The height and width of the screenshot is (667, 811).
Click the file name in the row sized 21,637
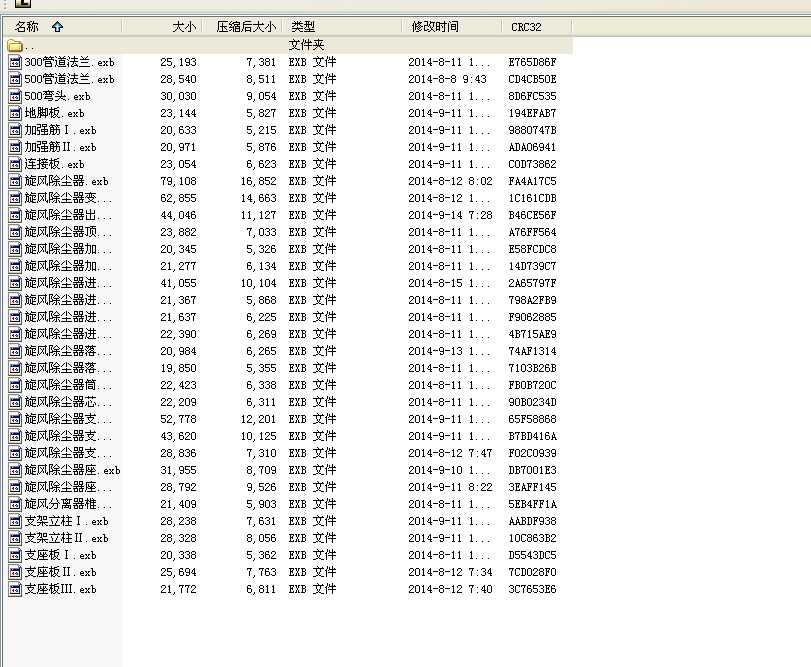[68, 317]
